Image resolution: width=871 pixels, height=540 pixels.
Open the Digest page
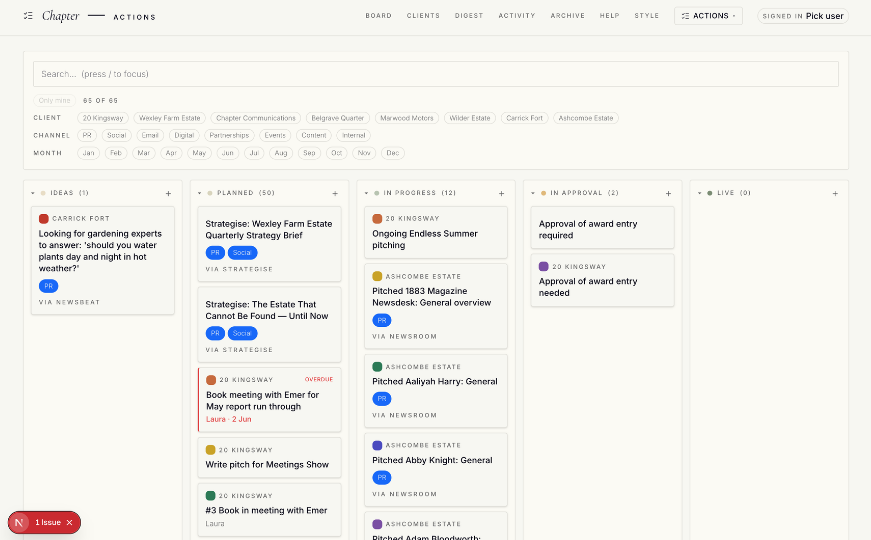[469, 16]
